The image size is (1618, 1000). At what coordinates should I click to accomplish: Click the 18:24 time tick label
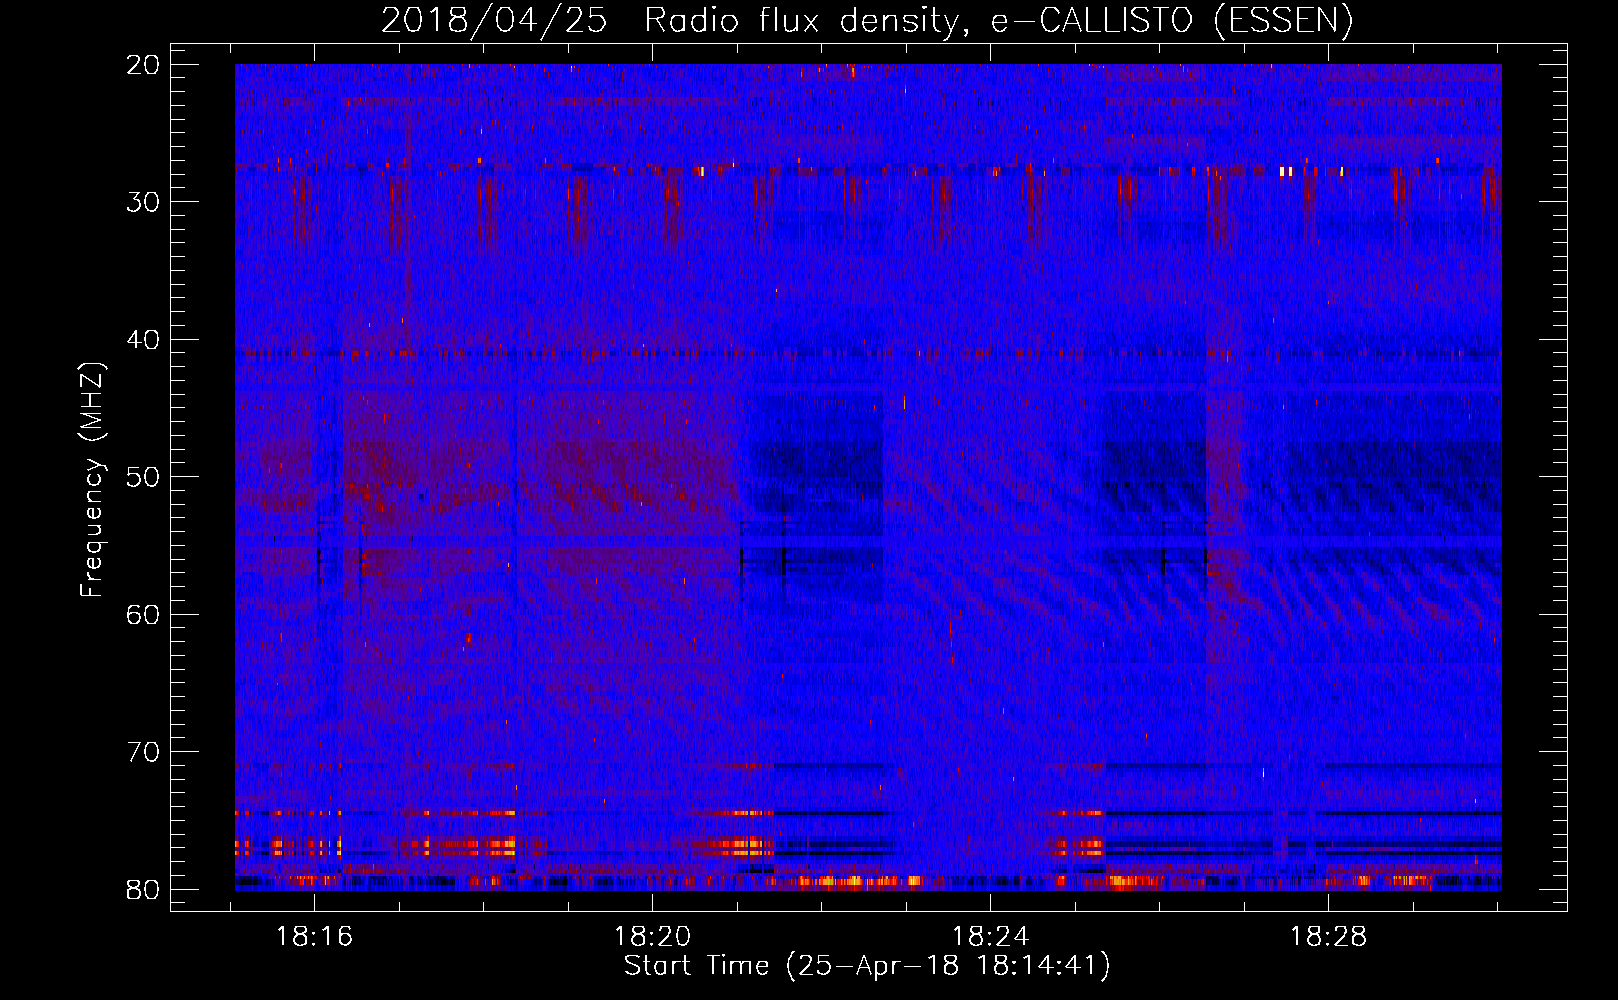[x=990, y=937]
